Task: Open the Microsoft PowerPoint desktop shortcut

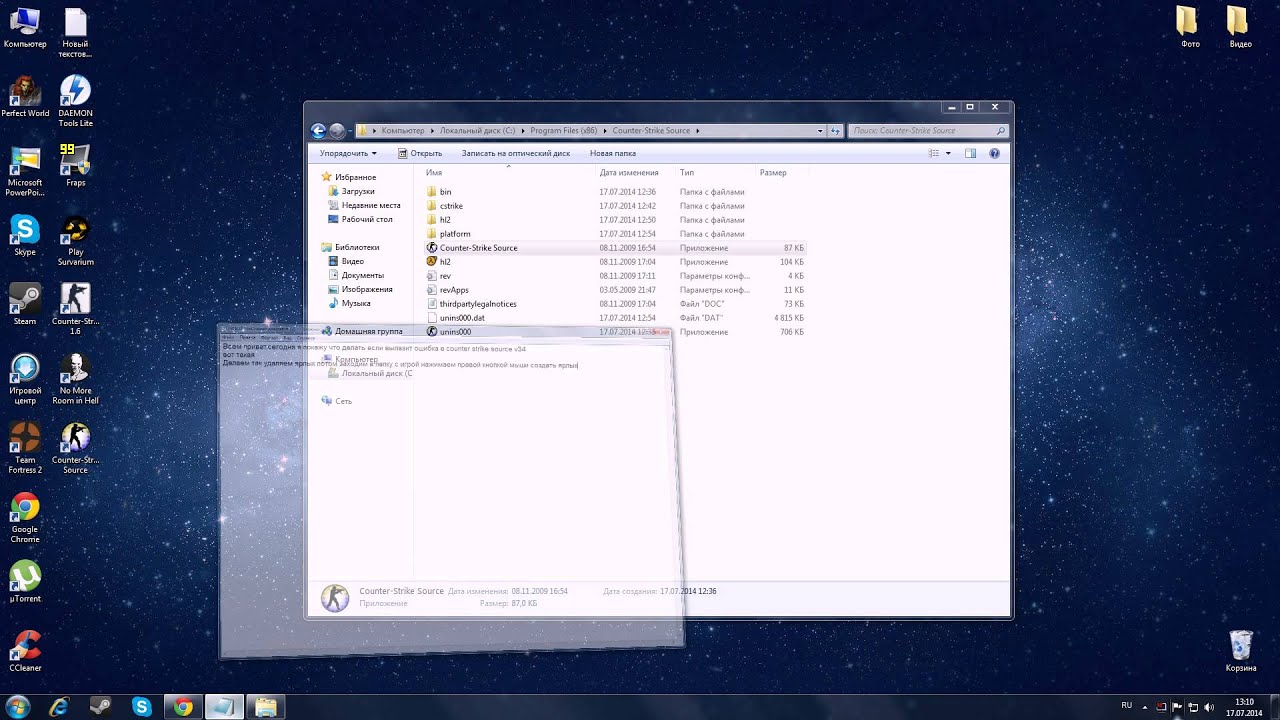Action: [x=25, y=171]
